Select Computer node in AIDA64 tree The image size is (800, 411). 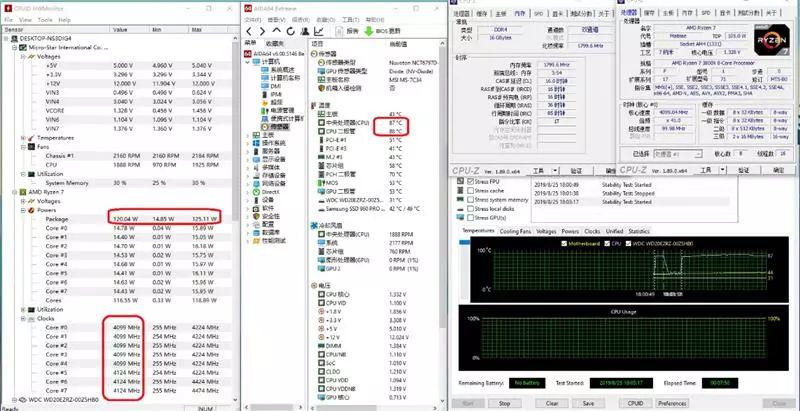[x=263, y=62]
